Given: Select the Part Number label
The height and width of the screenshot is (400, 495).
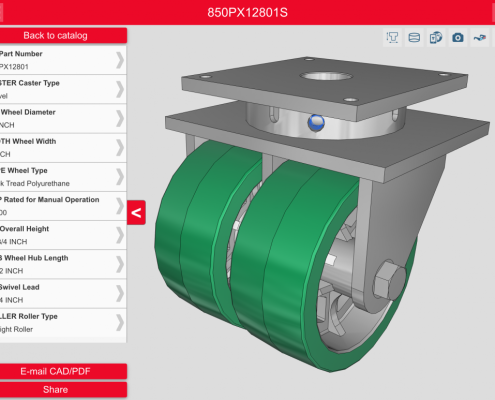Looking at the screenshot, I should point(21,54).
